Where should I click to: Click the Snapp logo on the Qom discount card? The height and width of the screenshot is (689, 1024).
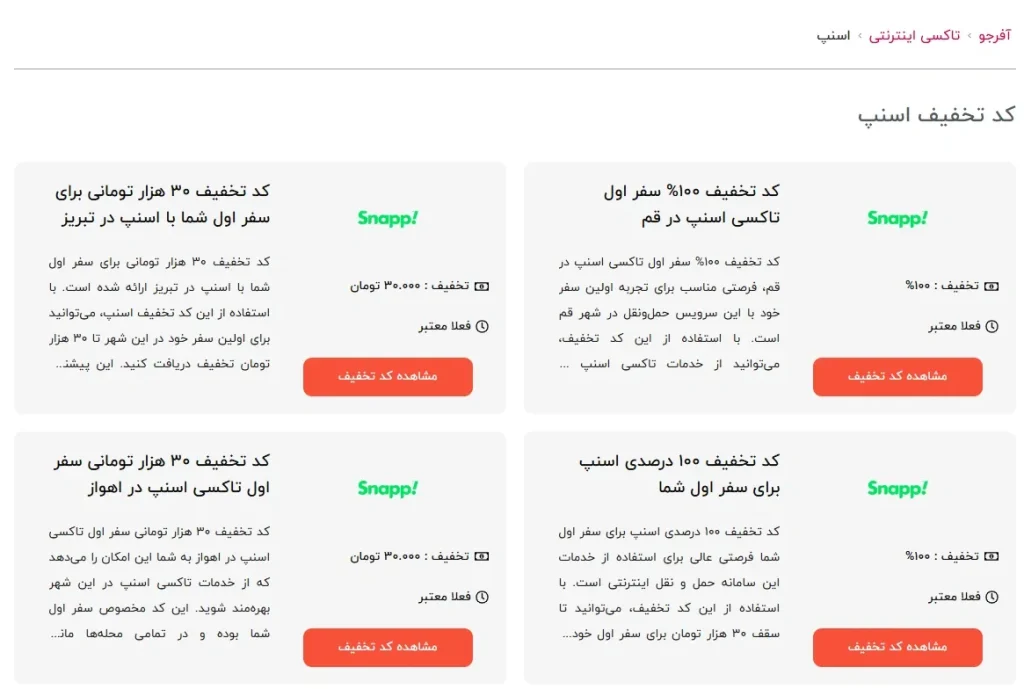(x=897, y=219)
